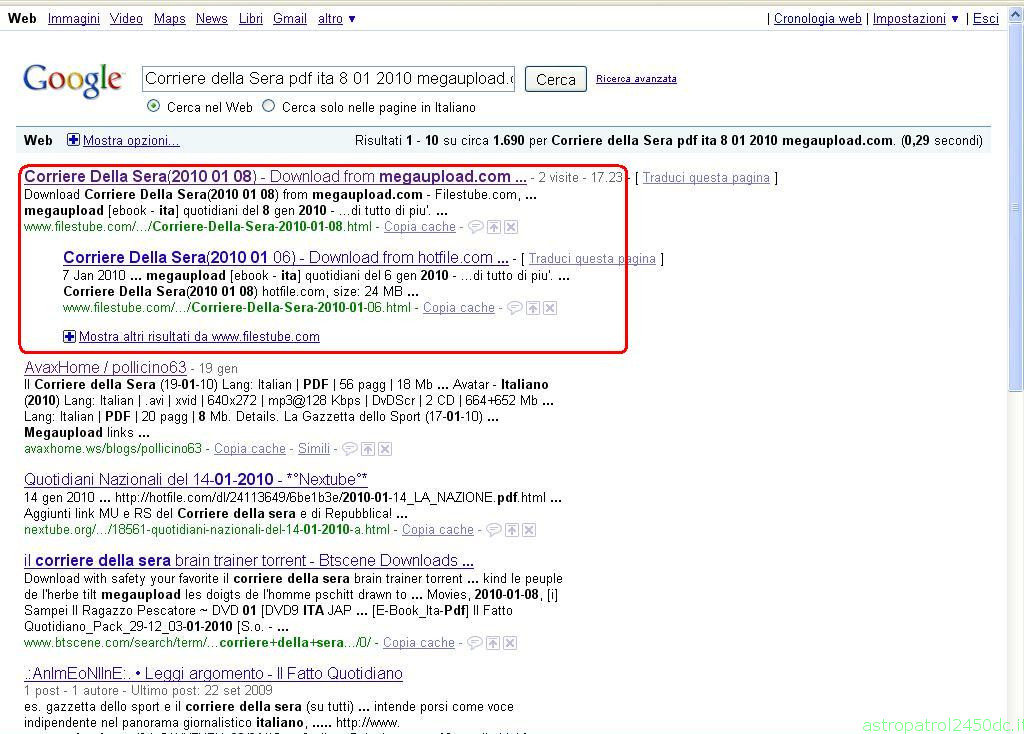Remove the btscene.com result

pos(511,643)
